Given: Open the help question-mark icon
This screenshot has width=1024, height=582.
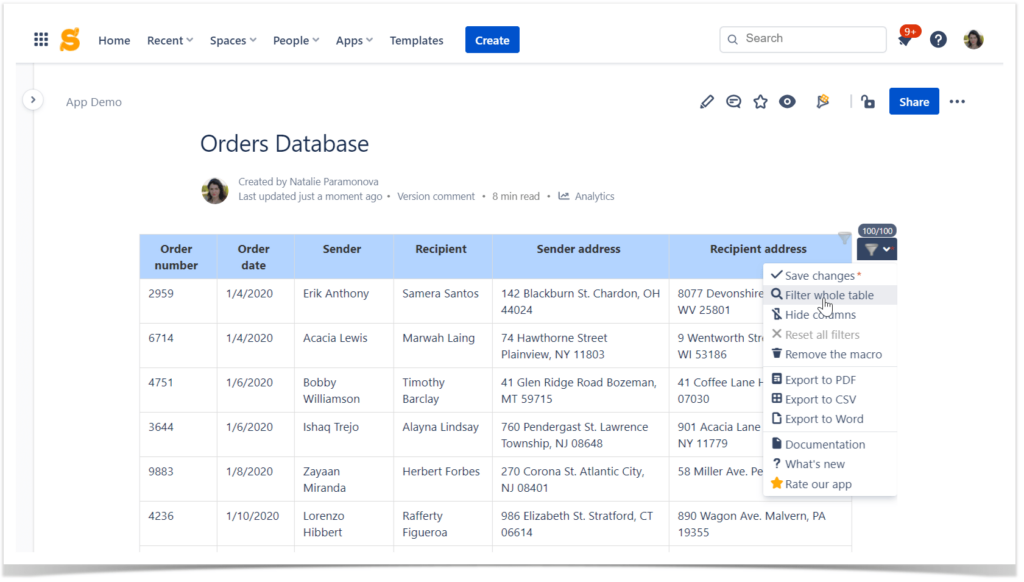Looking at the screenshot, I should (x=938, y=39).
